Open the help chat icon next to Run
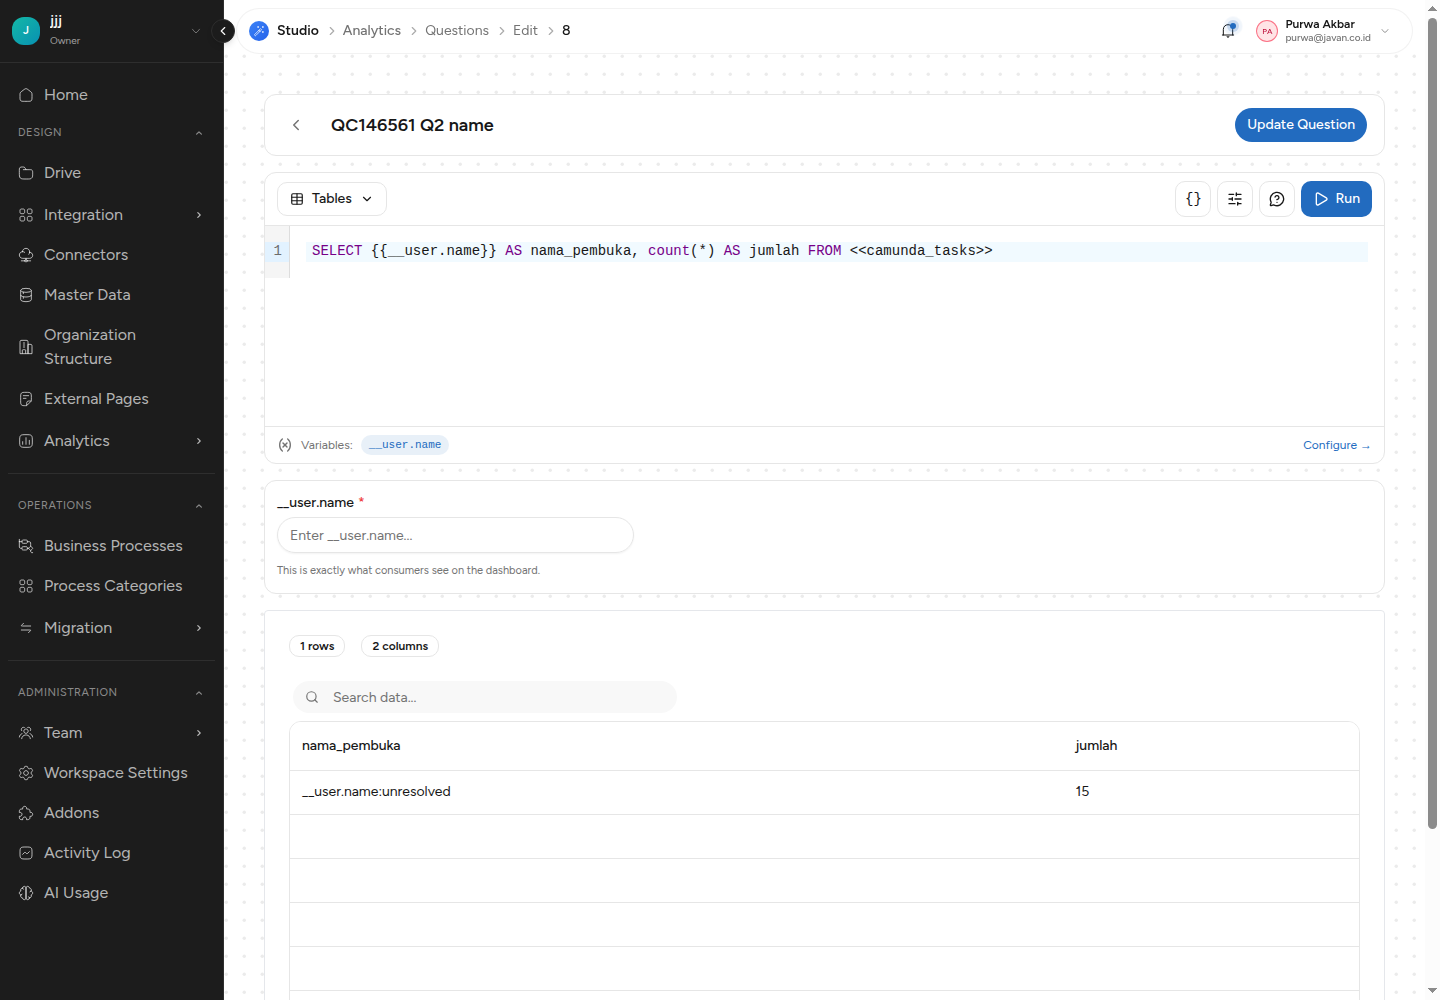1440x1000 pixels. 1277,199
